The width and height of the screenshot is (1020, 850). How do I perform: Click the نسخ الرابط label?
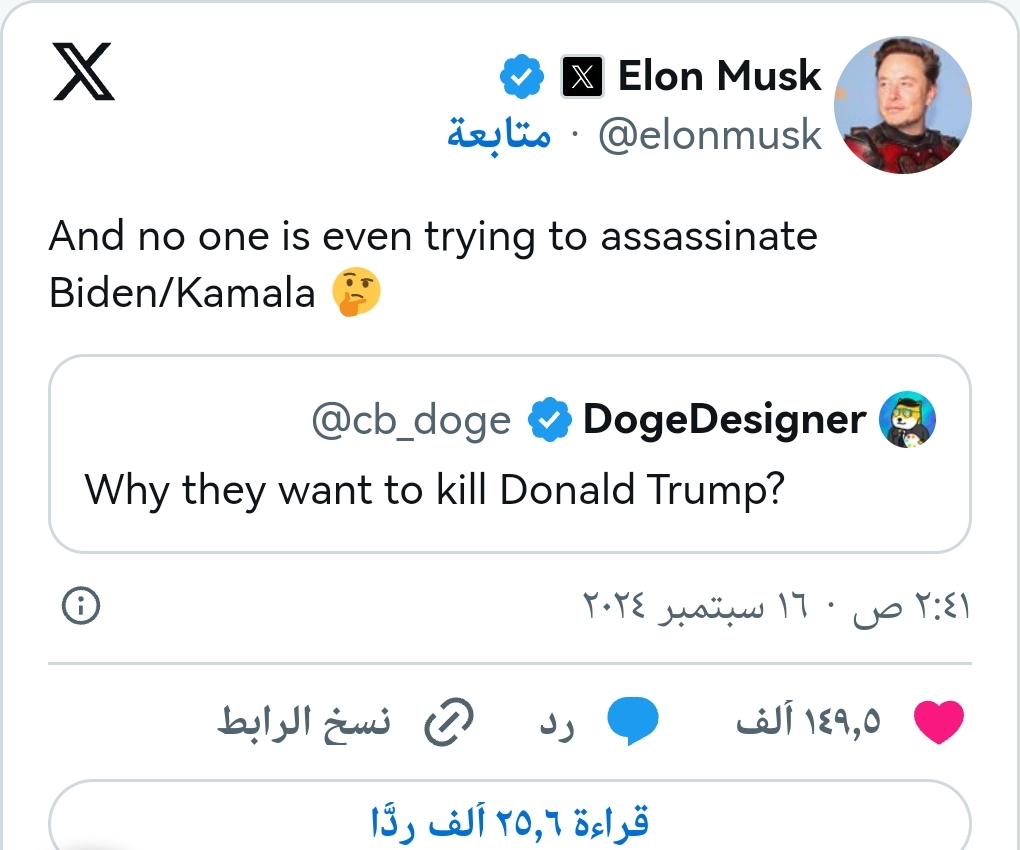(304, 723)
